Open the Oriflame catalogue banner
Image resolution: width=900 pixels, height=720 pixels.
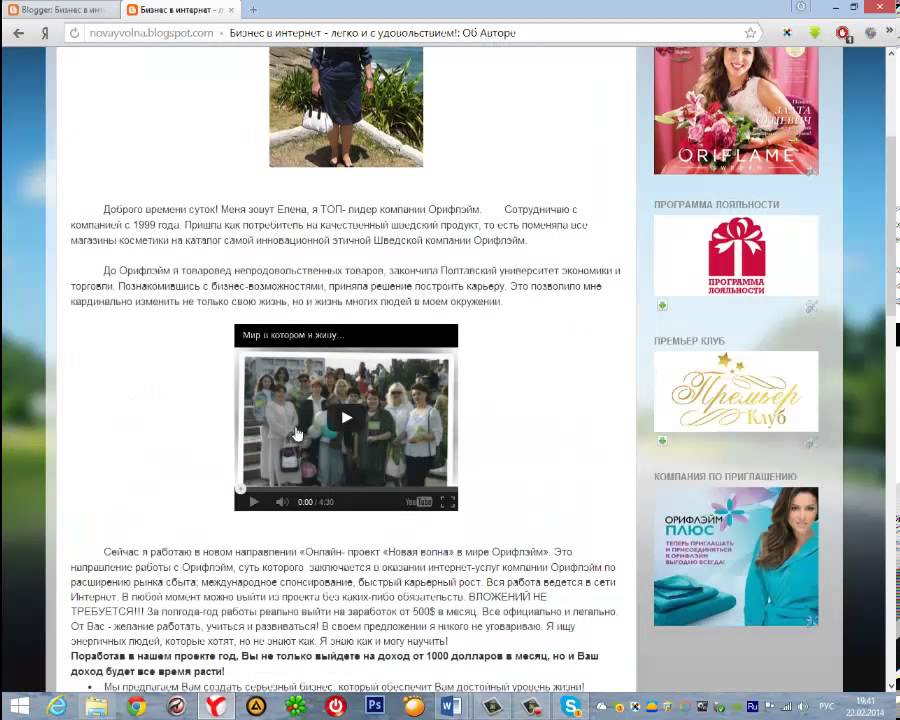(x=736, y=111)
